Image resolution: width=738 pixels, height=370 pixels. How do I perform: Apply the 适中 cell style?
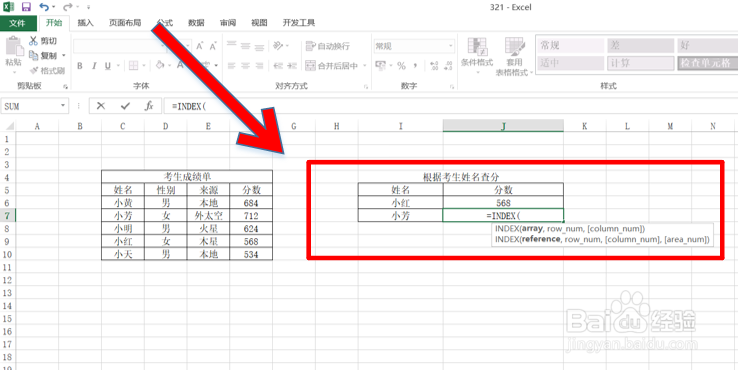[x=571, y=63]
